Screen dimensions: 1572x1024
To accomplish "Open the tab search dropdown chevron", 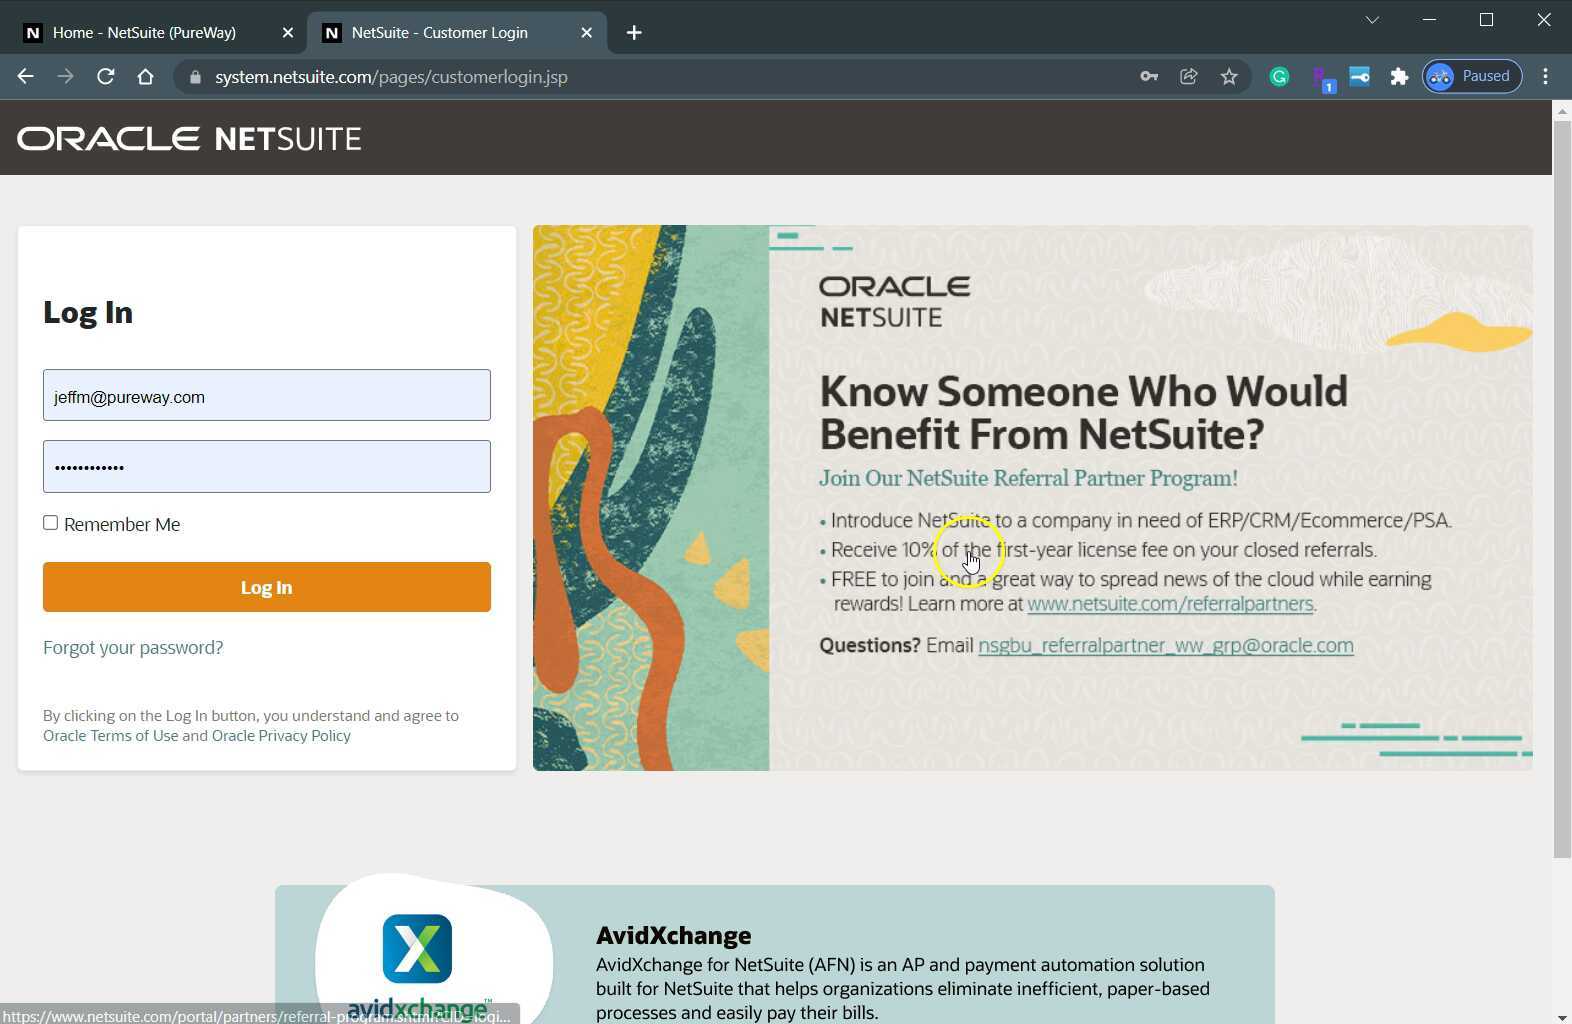I will pyautogui.click(x=1371, y=20).
